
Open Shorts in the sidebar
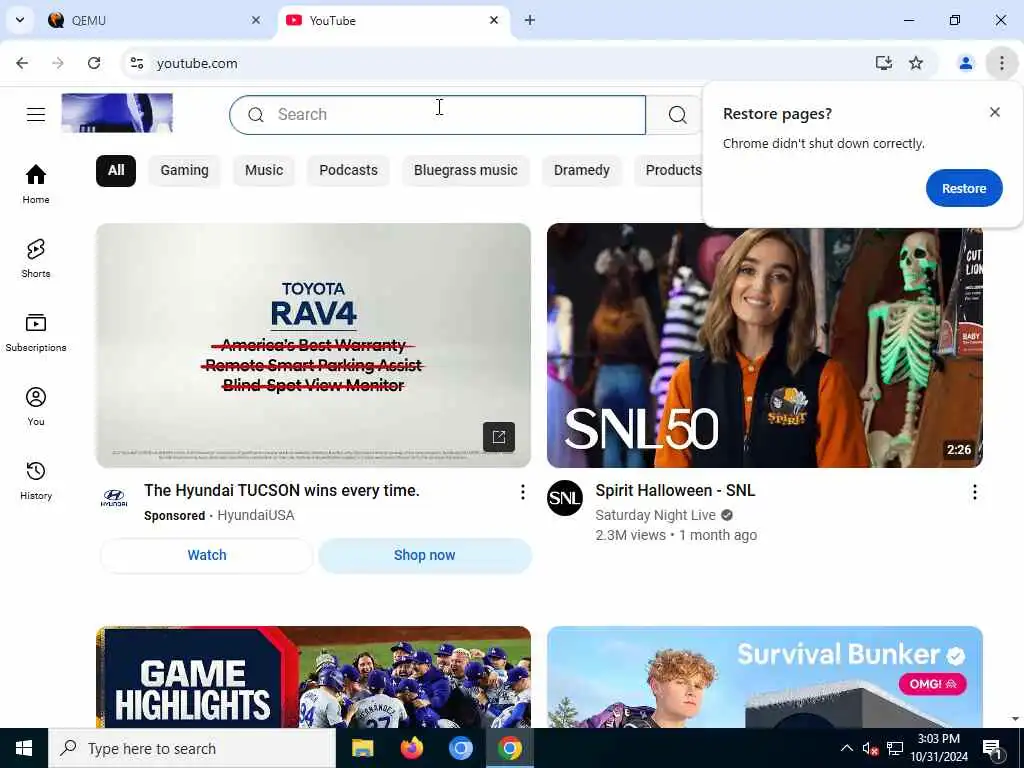[x=36, y=258]
